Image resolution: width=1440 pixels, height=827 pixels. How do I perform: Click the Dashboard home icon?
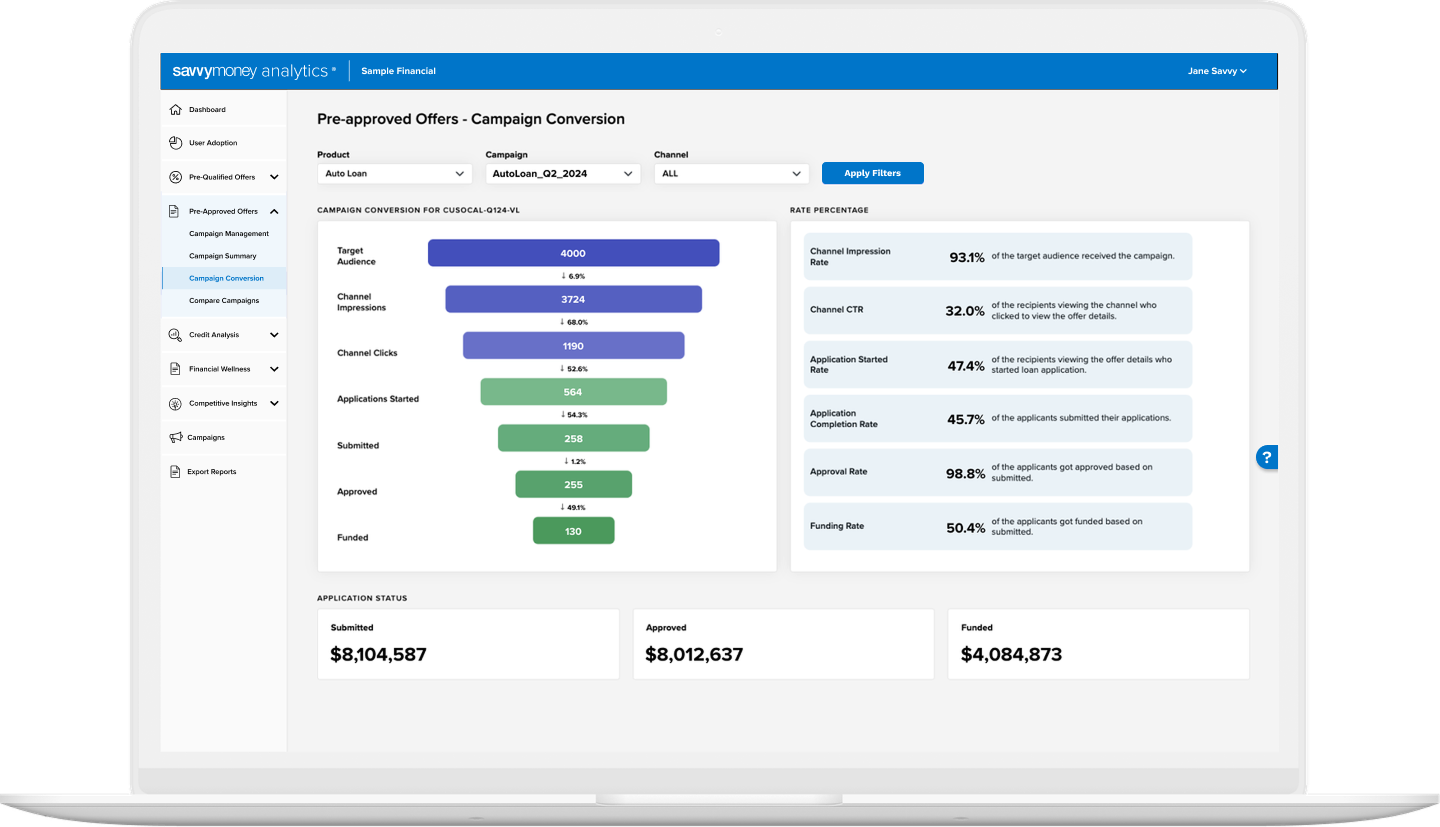(176, 110)
